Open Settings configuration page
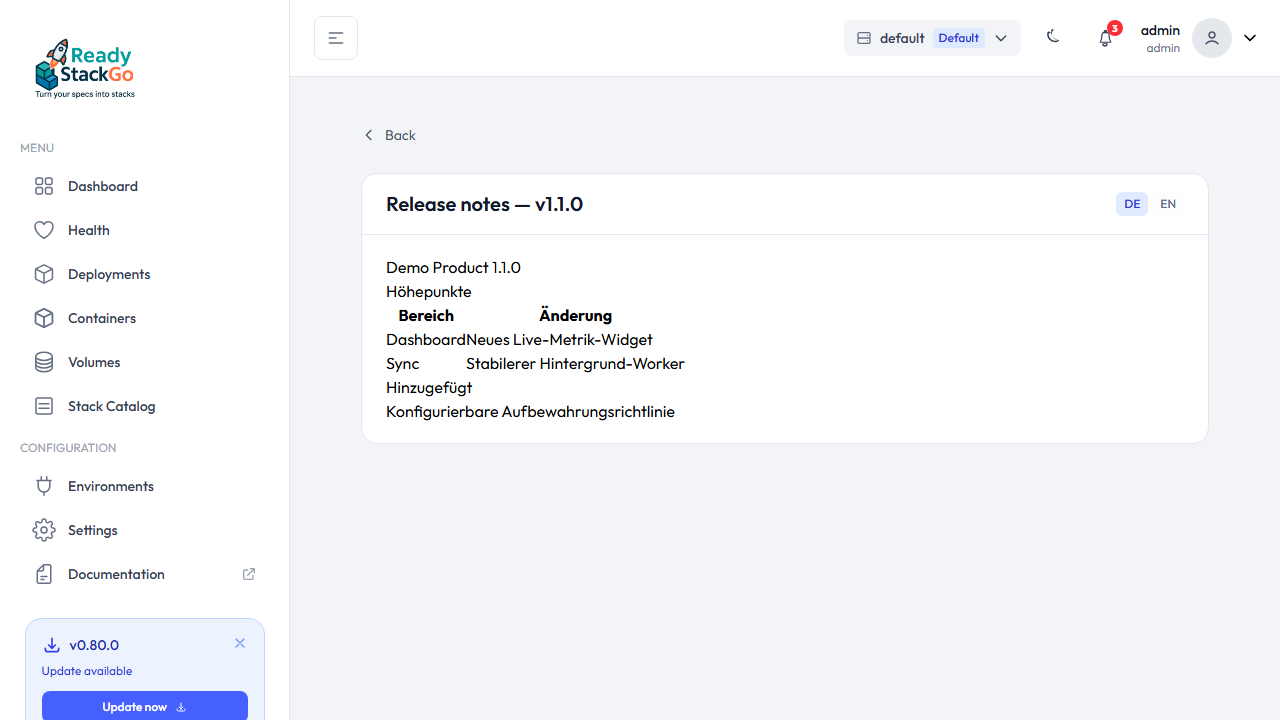This screenshot has width=1280, height=720. (x=145, y=530)
